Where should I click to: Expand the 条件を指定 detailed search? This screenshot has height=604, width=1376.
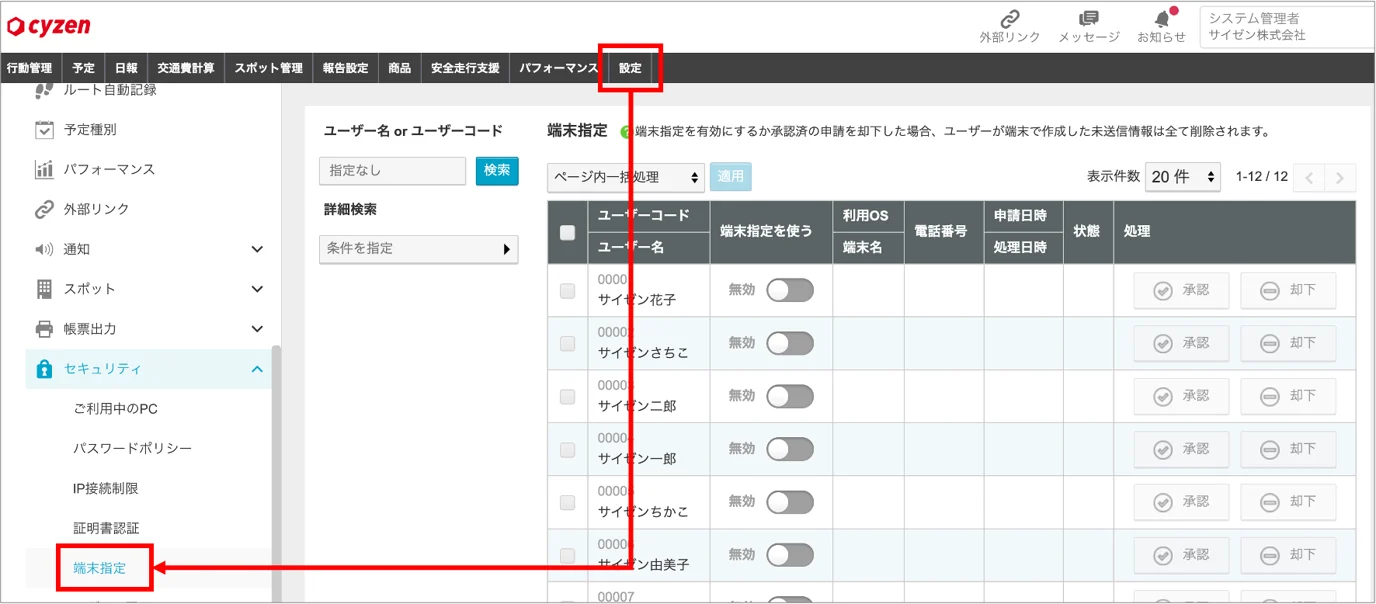(419, 249)
